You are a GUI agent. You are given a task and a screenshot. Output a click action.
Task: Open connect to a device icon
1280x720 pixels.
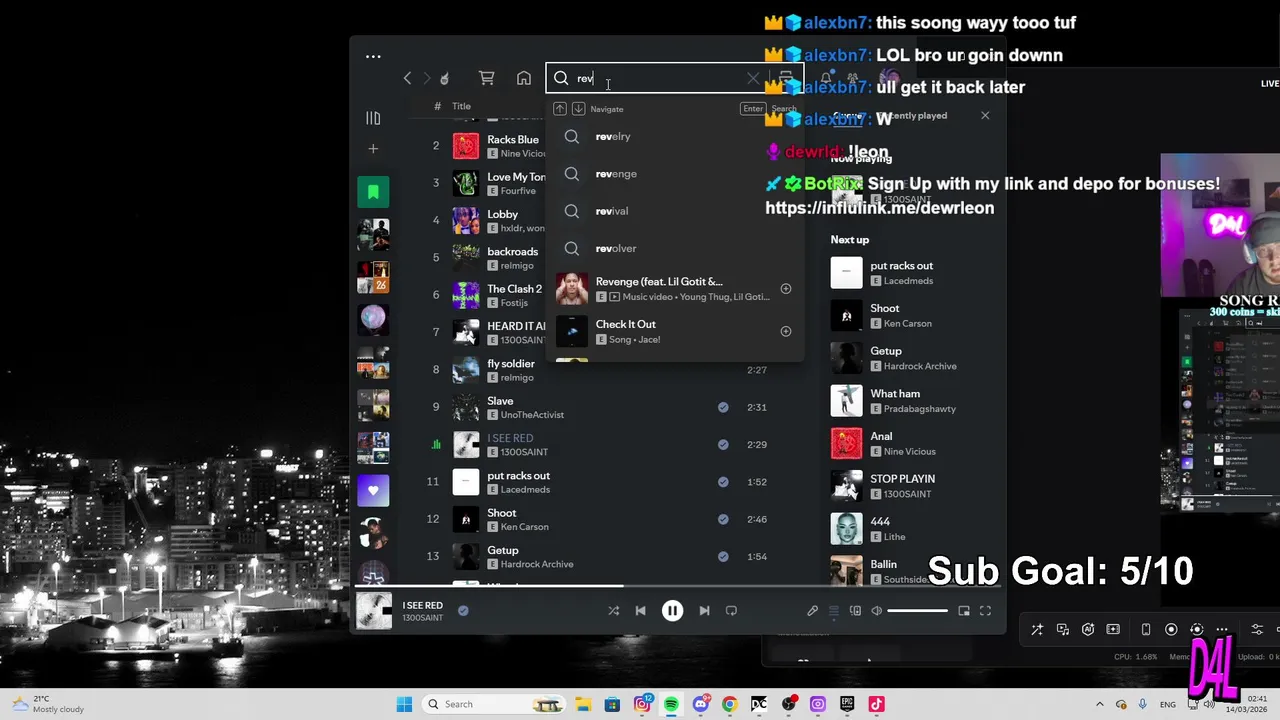(855, 611)
